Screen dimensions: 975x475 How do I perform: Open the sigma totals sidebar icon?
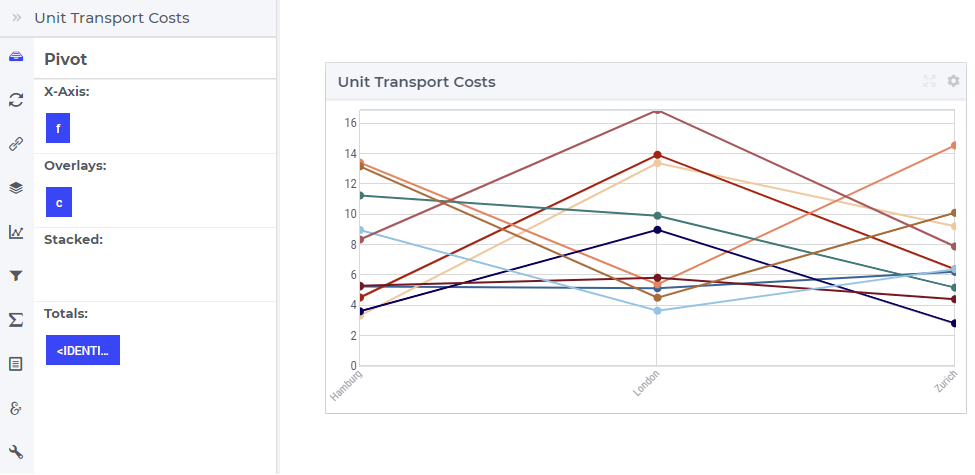[16, 320]
